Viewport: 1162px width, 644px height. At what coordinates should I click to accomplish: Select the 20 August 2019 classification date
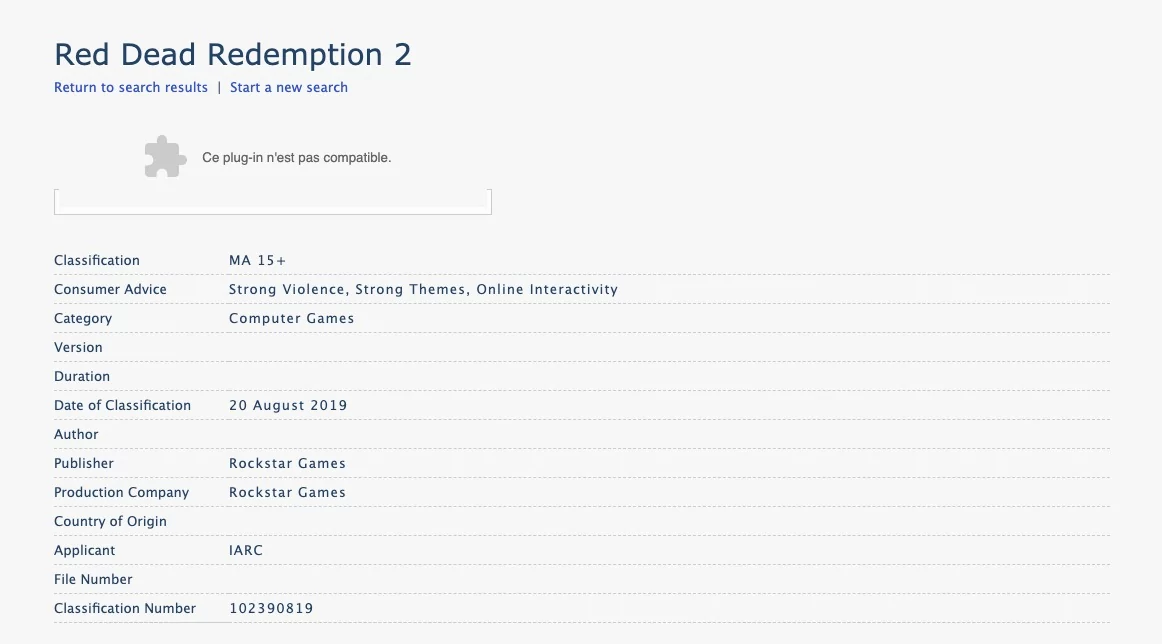[x=288, y=405]
